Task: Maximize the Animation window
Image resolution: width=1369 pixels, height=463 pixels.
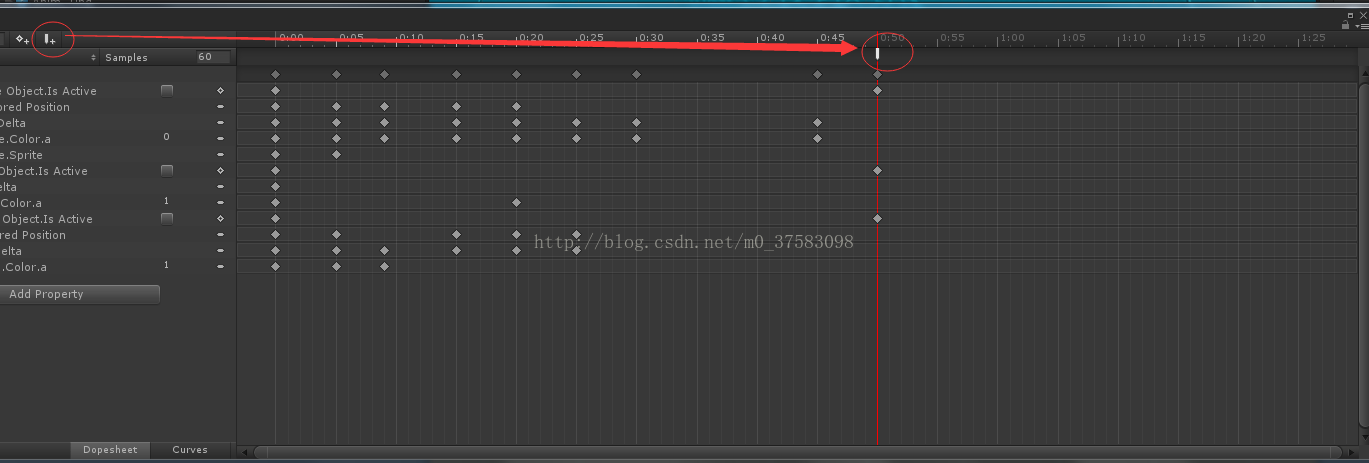Action: pyautogui.click(x=1350, y=16)
